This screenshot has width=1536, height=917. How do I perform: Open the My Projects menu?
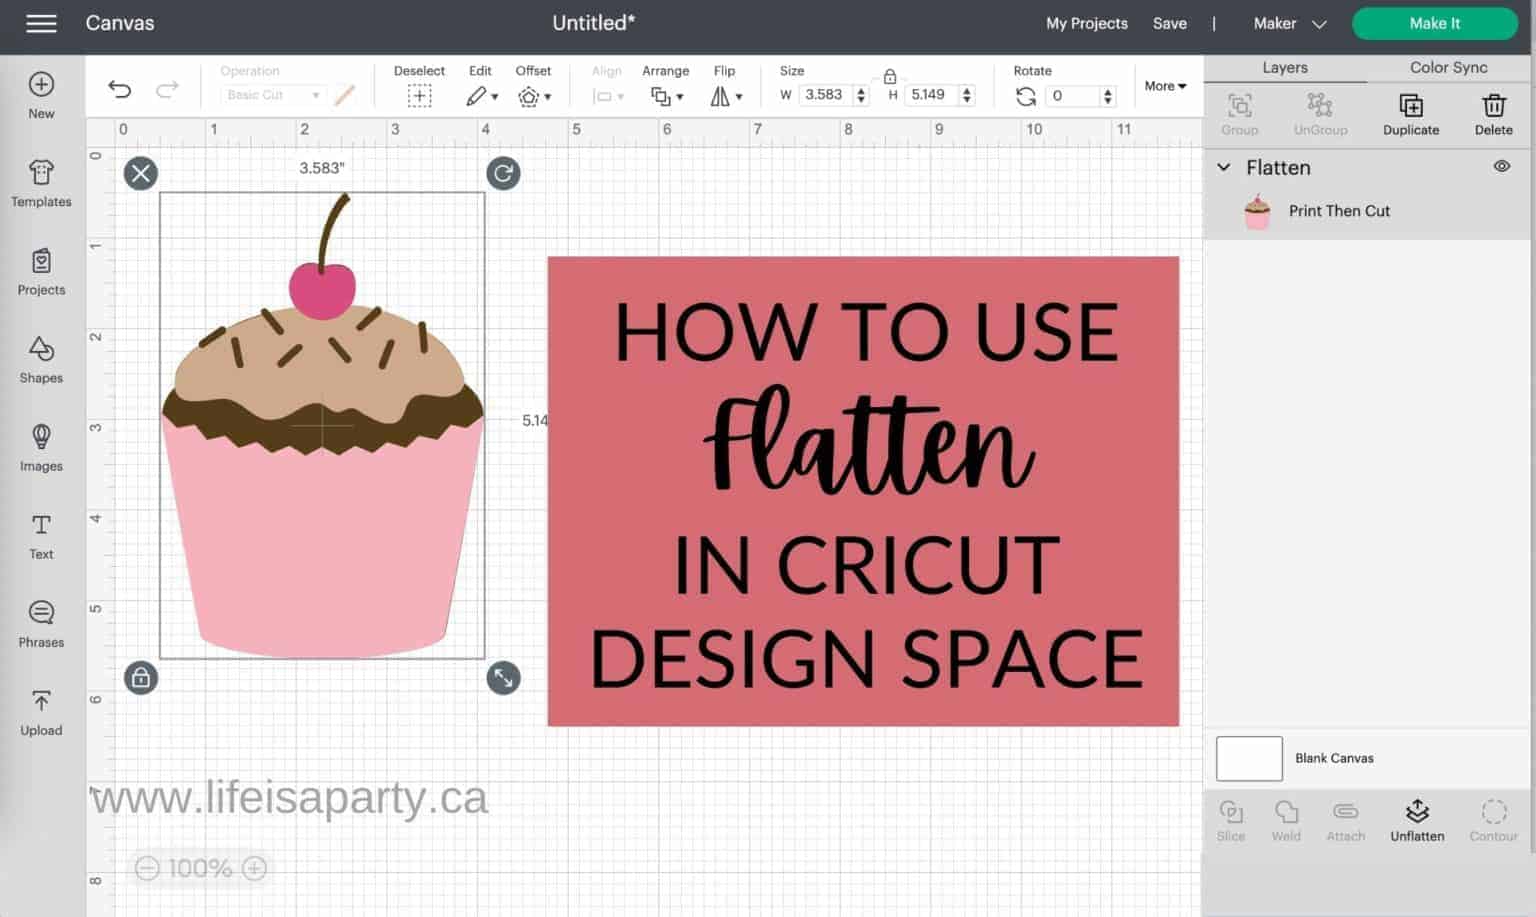click(x=1086, y=22)
